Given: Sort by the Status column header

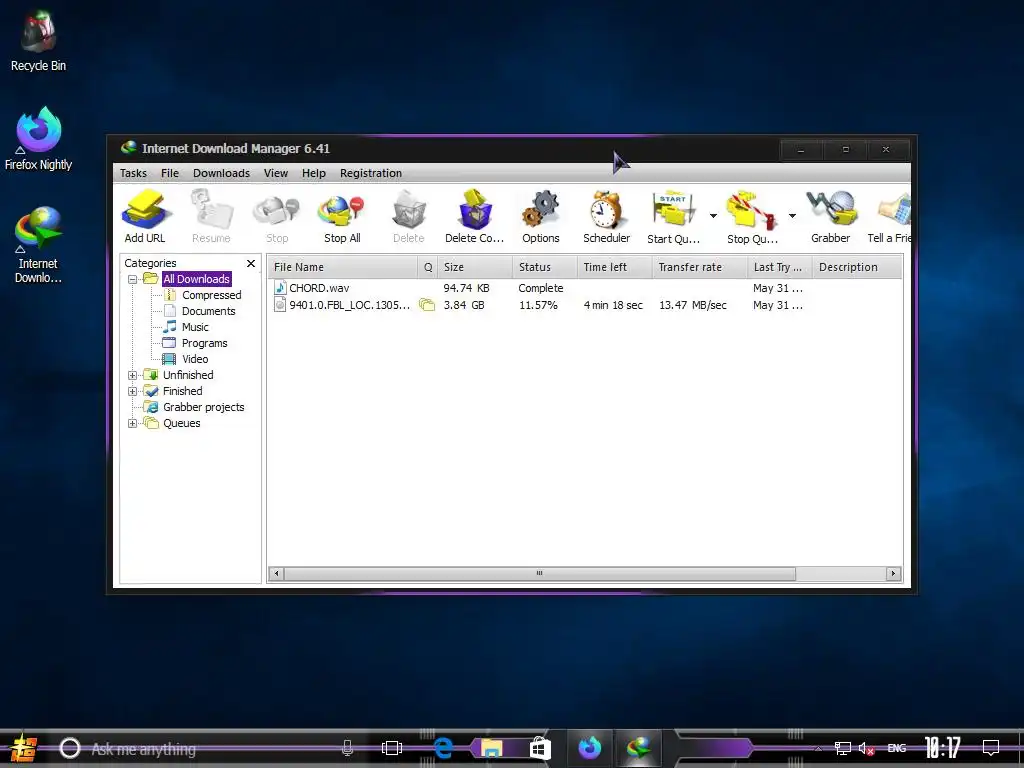Looking at the screenshot, I should point(545,267).
